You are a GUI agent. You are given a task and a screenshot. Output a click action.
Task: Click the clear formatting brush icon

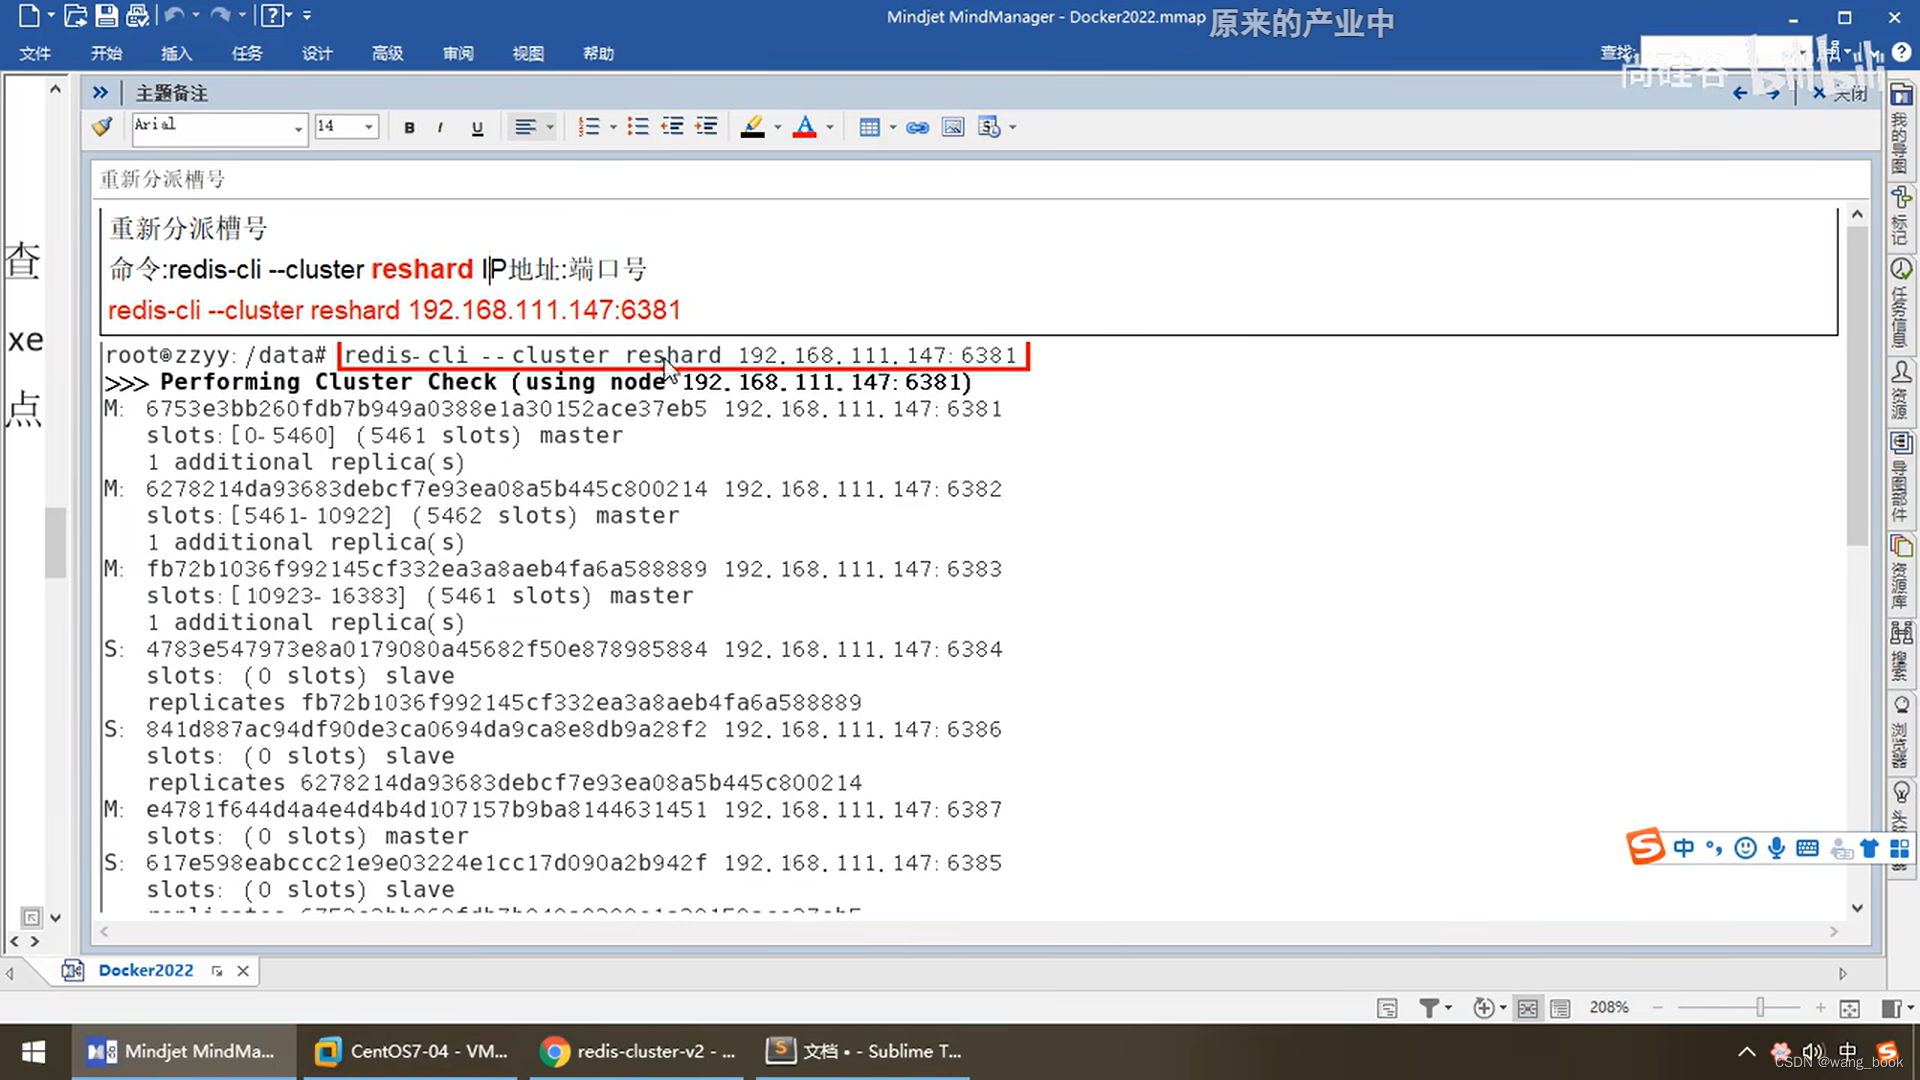pyautogui.click(x=102, y=127)
